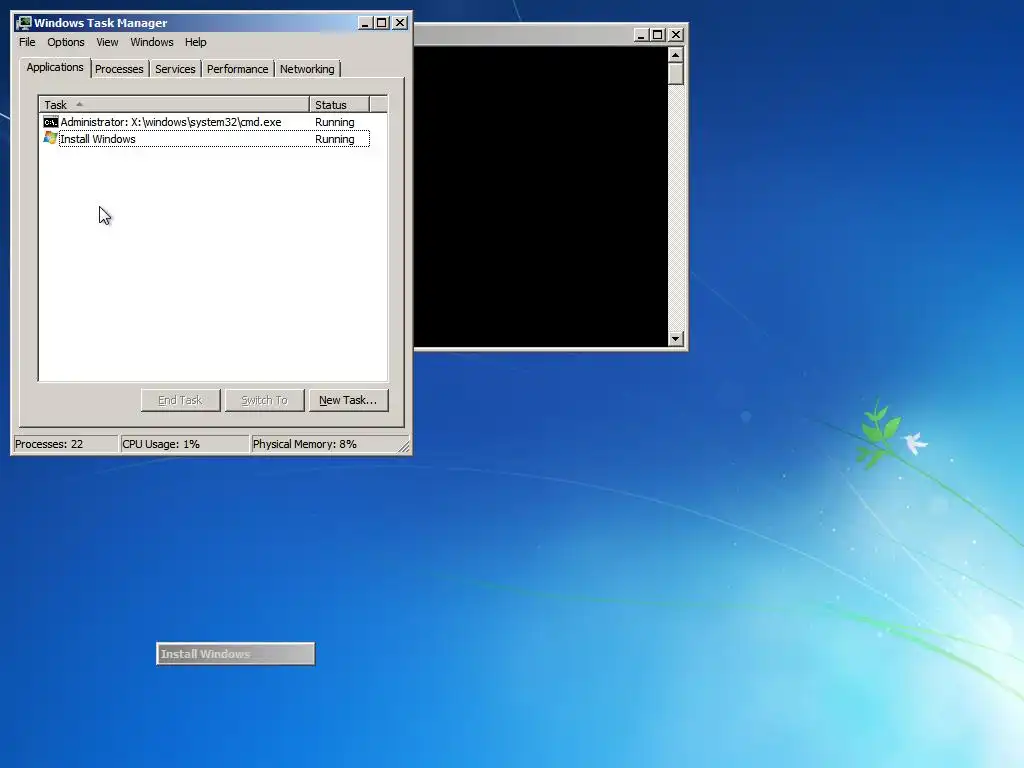1024x768 pixels.
Task: Open the Options menu
Action: click(65, 42)
